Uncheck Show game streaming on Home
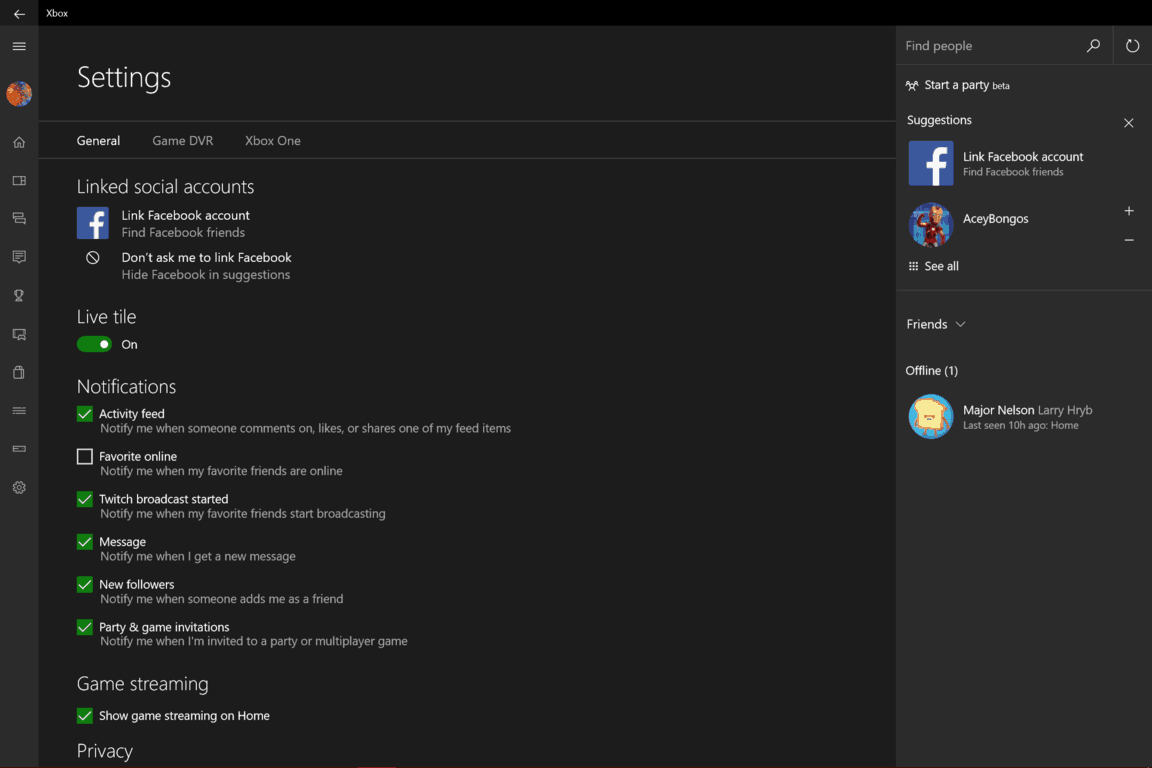Viewport: 1152px width, 768px height. [84, 716]
